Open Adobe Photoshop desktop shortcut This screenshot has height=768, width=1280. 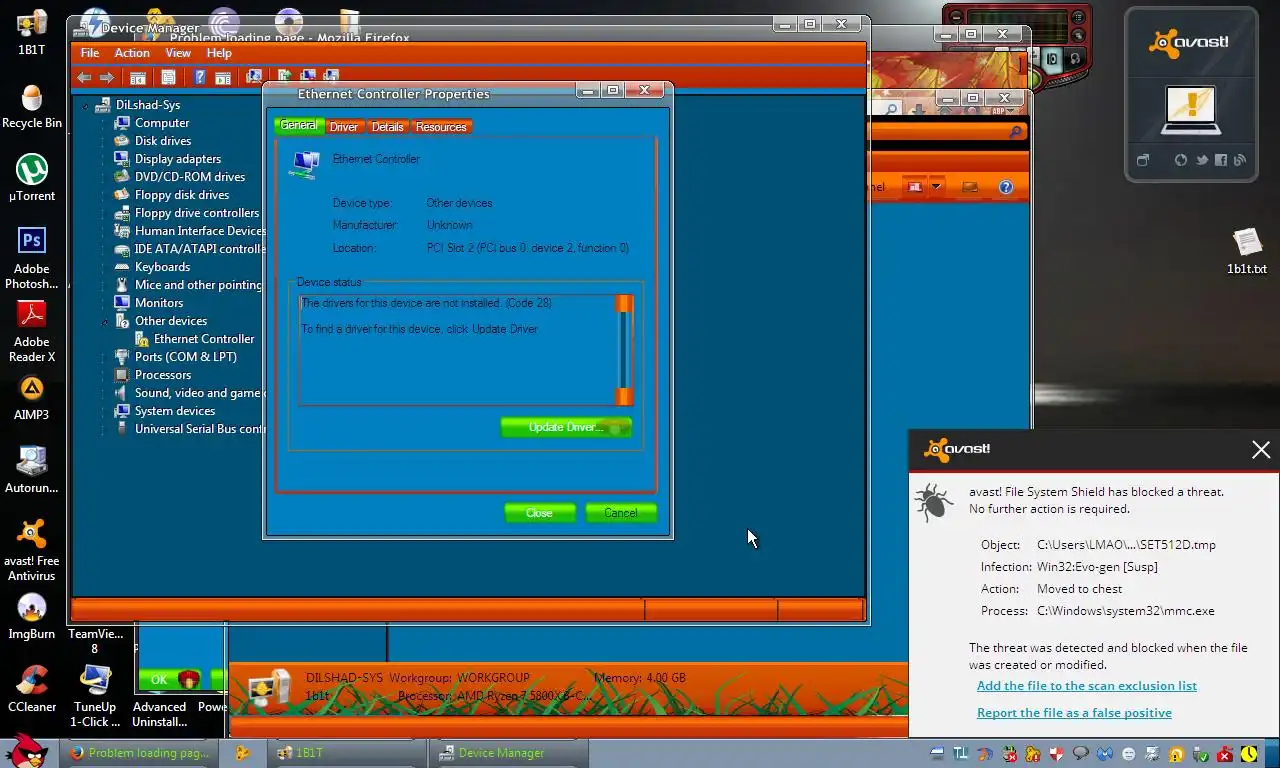tap(32, 258)
